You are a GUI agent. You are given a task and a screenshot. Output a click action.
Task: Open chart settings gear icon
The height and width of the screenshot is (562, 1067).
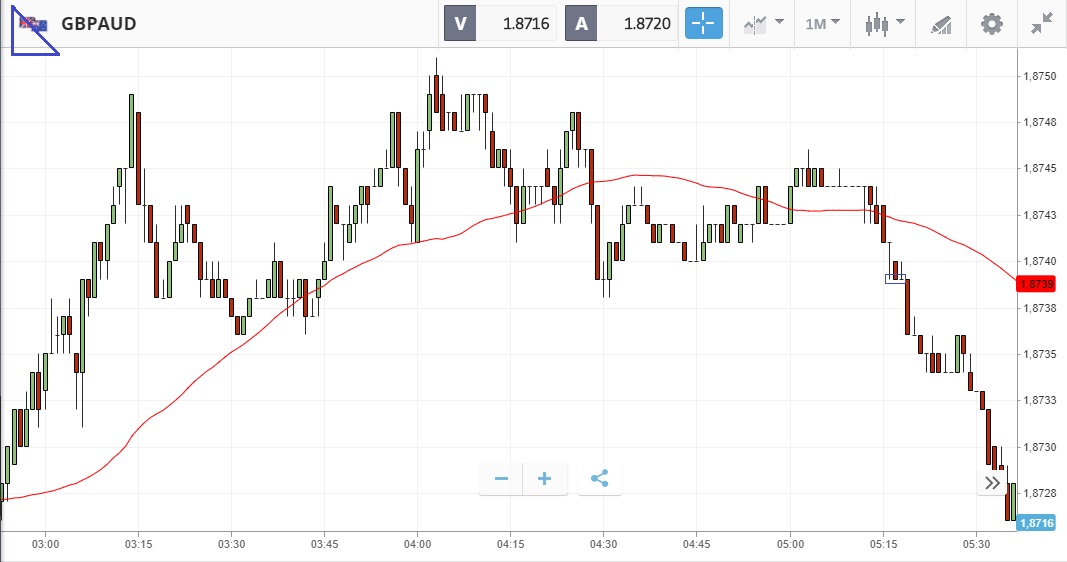point(991,23)
